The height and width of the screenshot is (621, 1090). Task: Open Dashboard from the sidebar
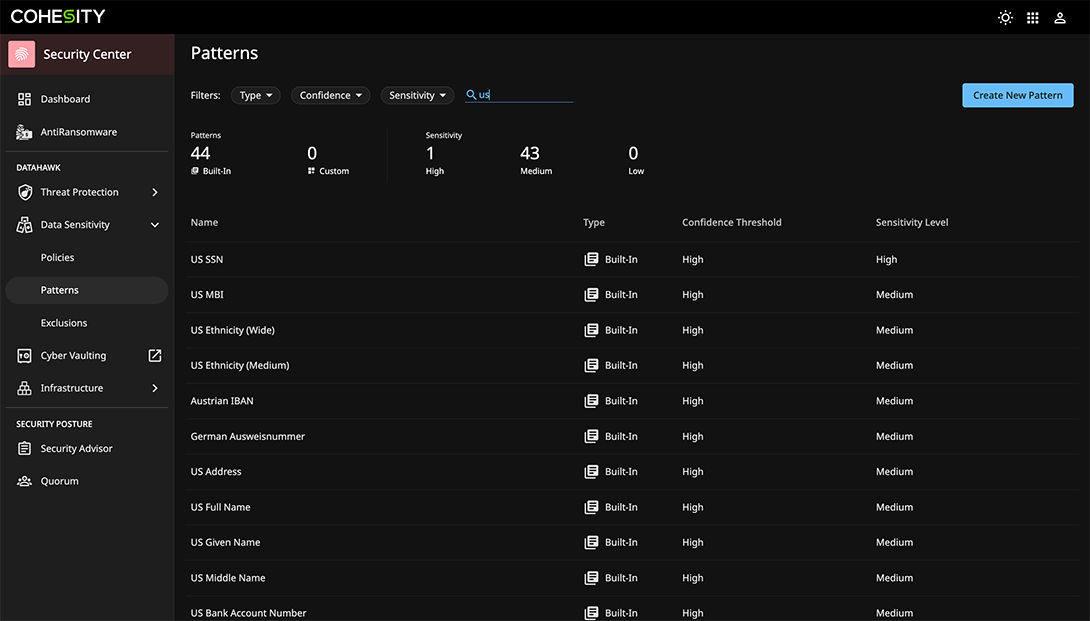[x=65, y=99]
